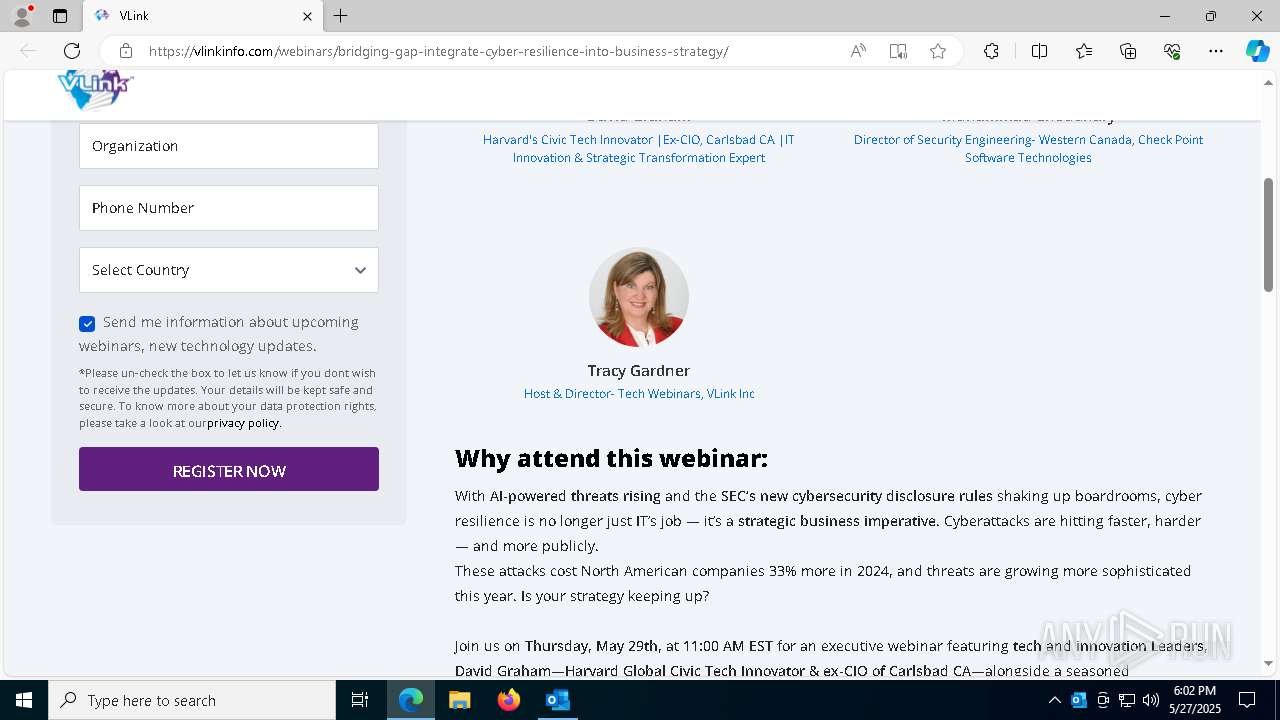Click the taskbar search box

point(192,700)
